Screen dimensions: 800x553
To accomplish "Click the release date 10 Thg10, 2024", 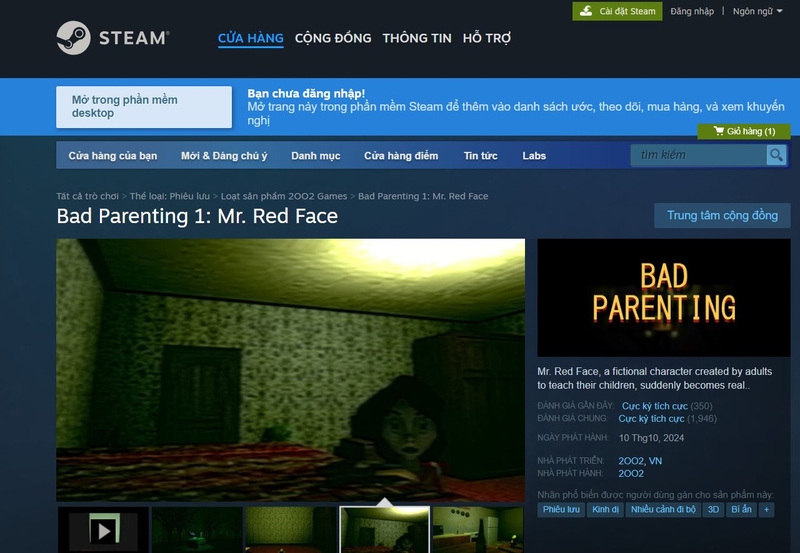I will coord(651,438).
